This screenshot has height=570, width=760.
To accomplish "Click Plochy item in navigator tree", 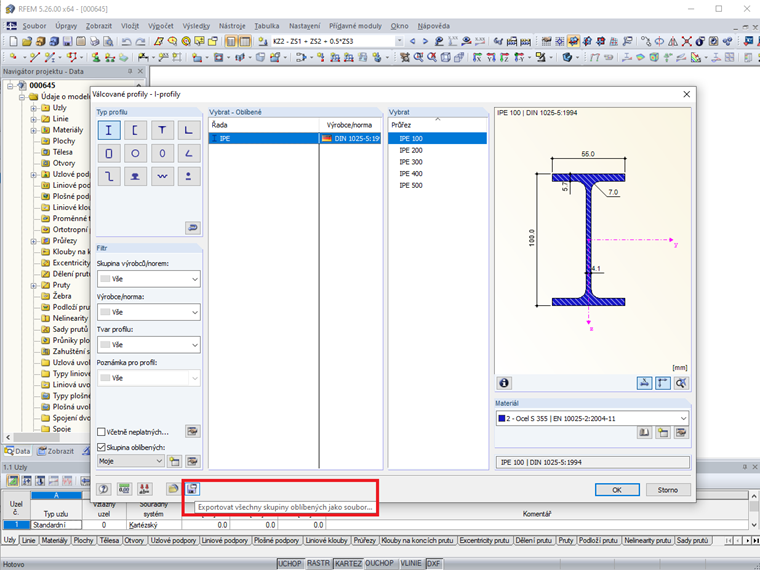I will [x=63, y=141].
